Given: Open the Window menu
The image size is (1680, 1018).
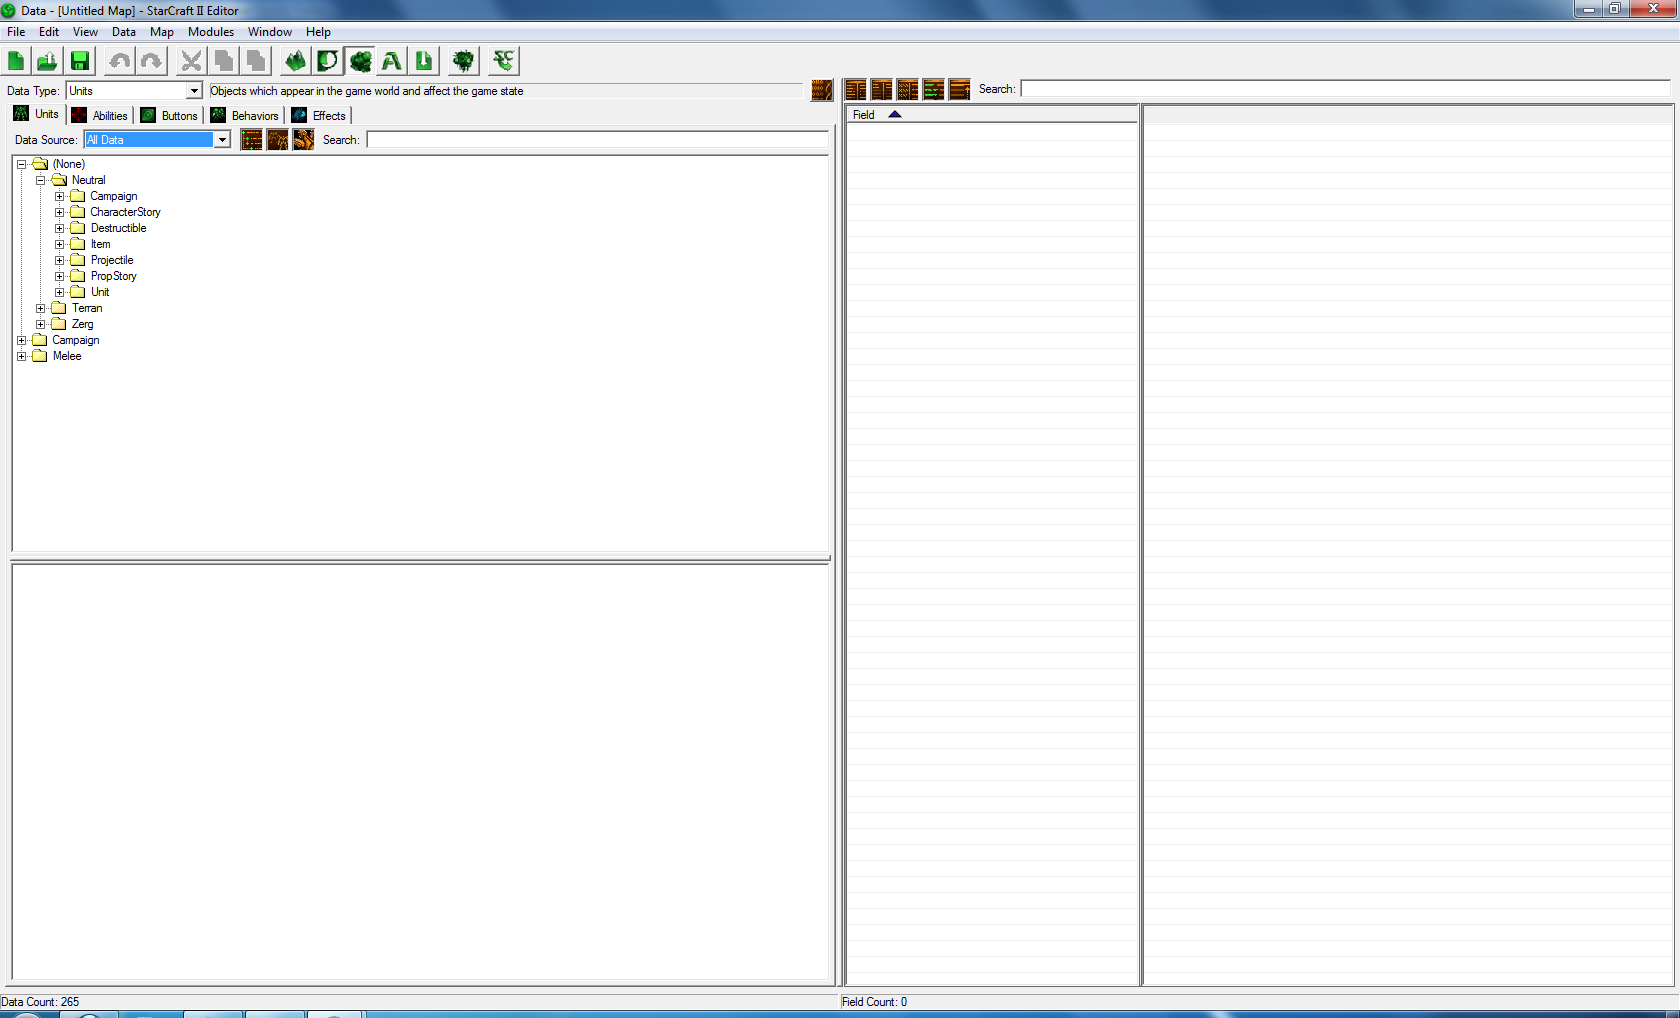Looking at the screenshot, I should 270,32.
